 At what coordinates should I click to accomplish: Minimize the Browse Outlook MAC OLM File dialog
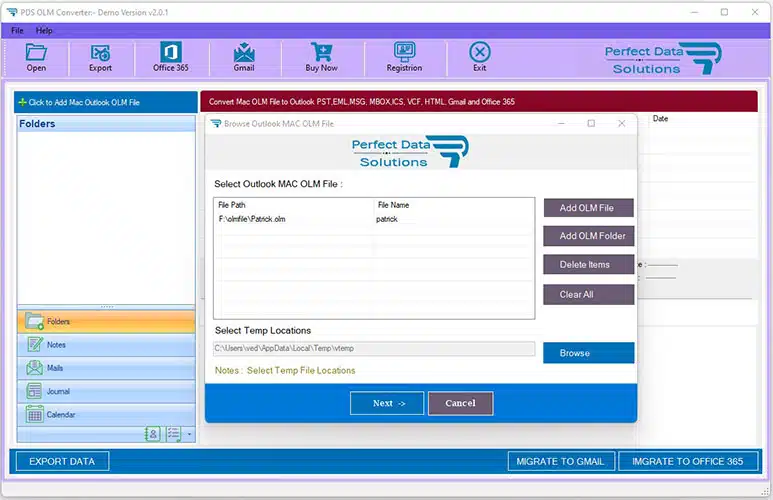pos(561,123)
